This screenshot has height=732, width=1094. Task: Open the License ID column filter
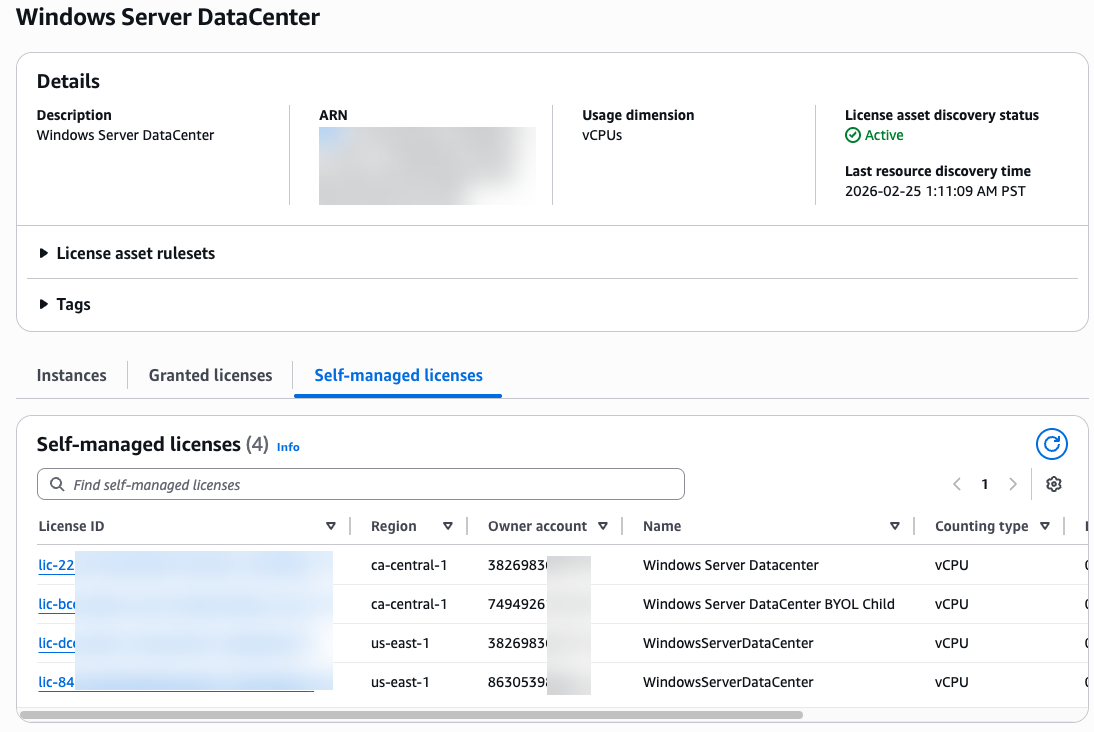330,525
